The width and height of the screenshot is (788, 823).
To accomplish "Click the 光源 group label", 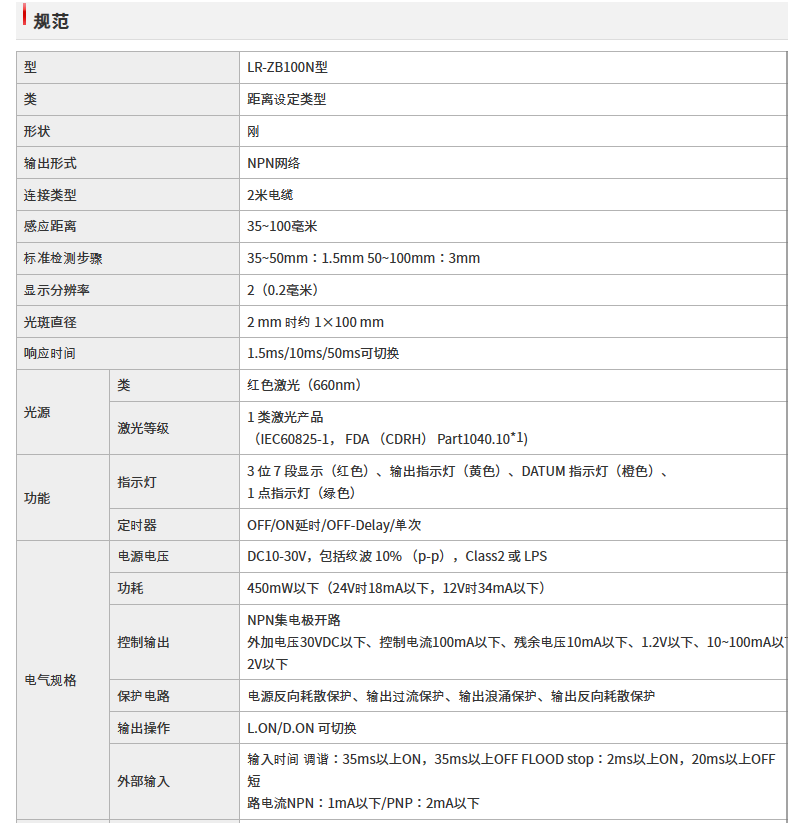I will point(37,413).
